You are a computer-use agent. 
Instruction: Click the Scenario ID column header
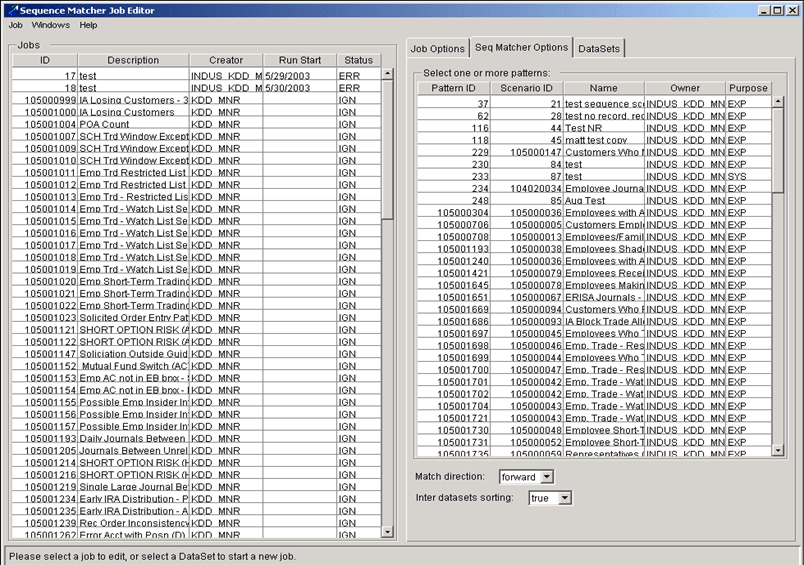tap(527, 88)
